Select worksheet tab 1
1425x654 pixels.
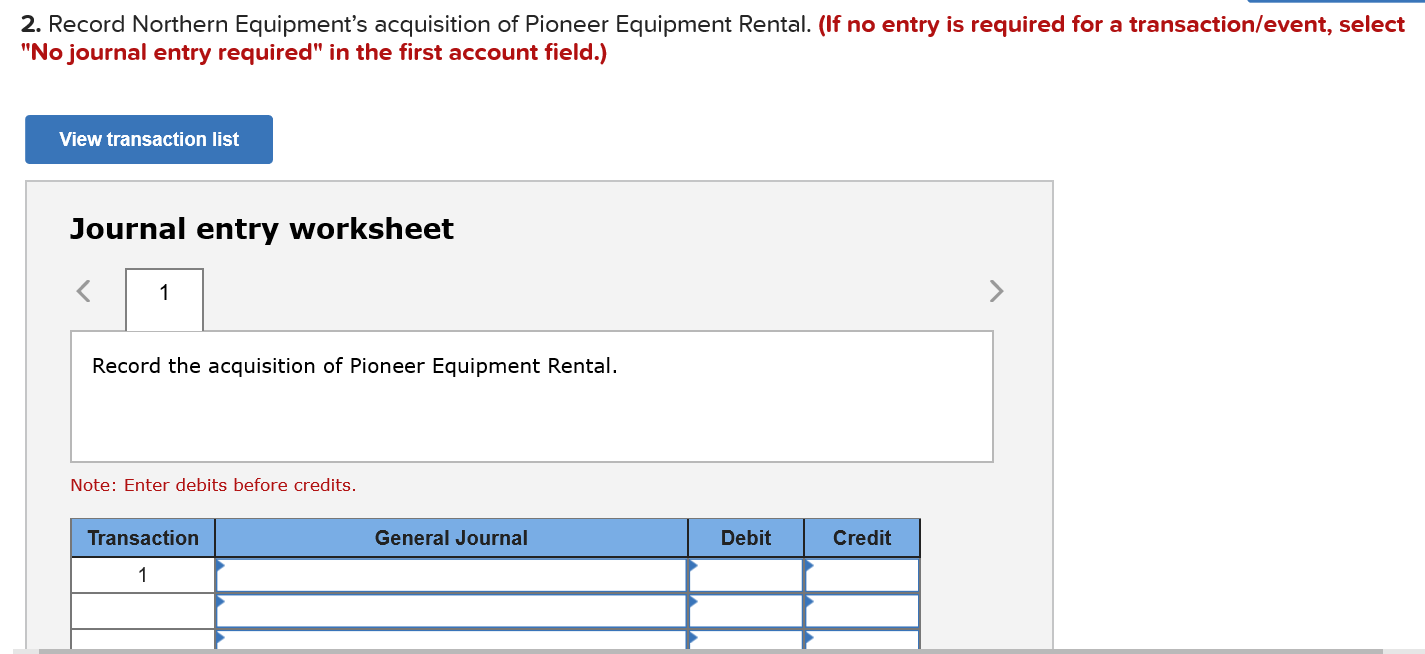[163, 291]
